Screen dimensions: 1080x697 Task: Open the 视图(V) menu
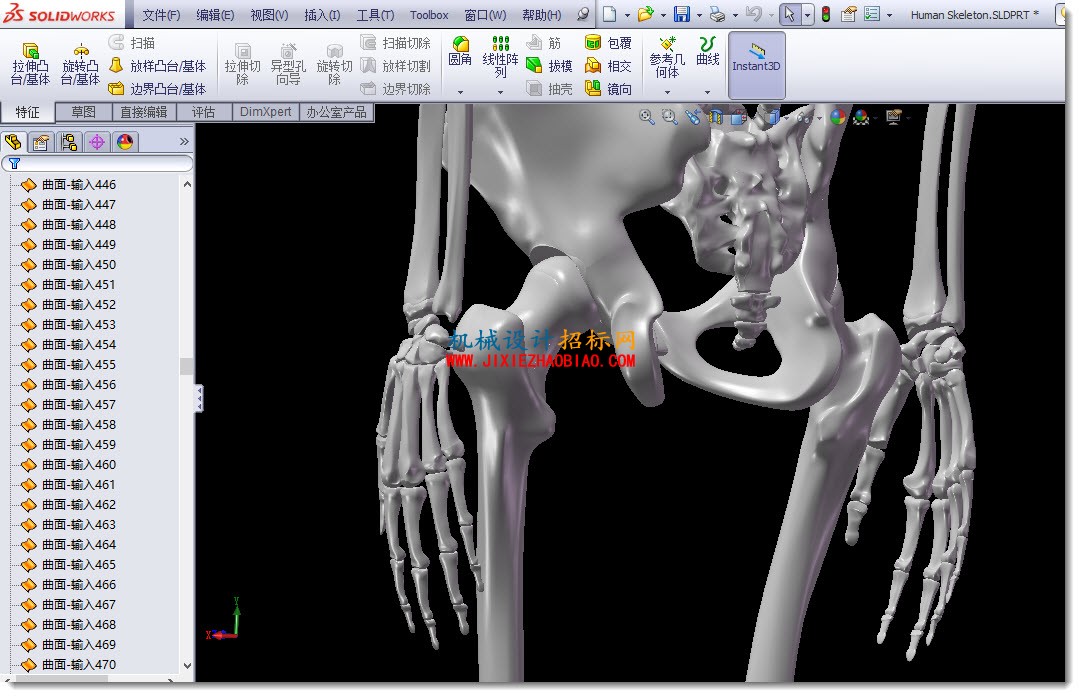click(269, 14)
